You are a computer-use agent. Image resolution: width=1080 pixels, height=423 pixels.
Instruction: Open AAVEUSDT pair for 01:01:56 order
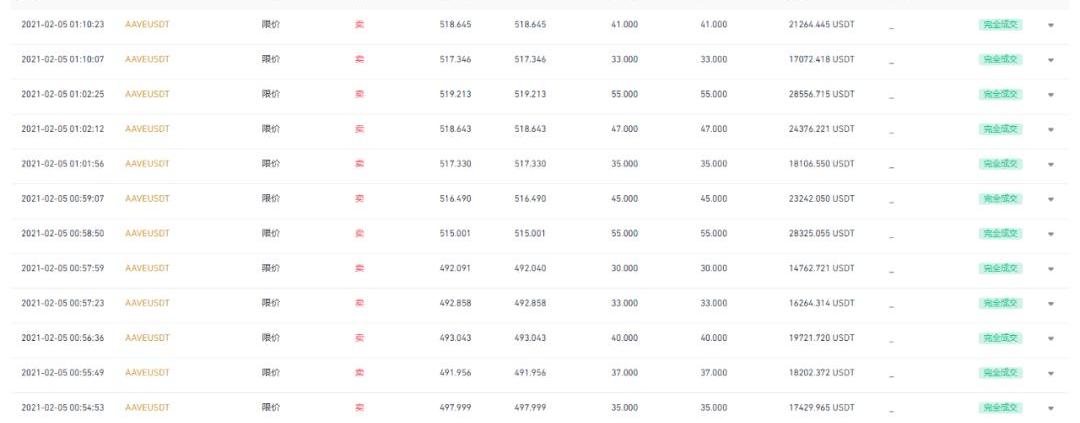[x=147, y=163]
